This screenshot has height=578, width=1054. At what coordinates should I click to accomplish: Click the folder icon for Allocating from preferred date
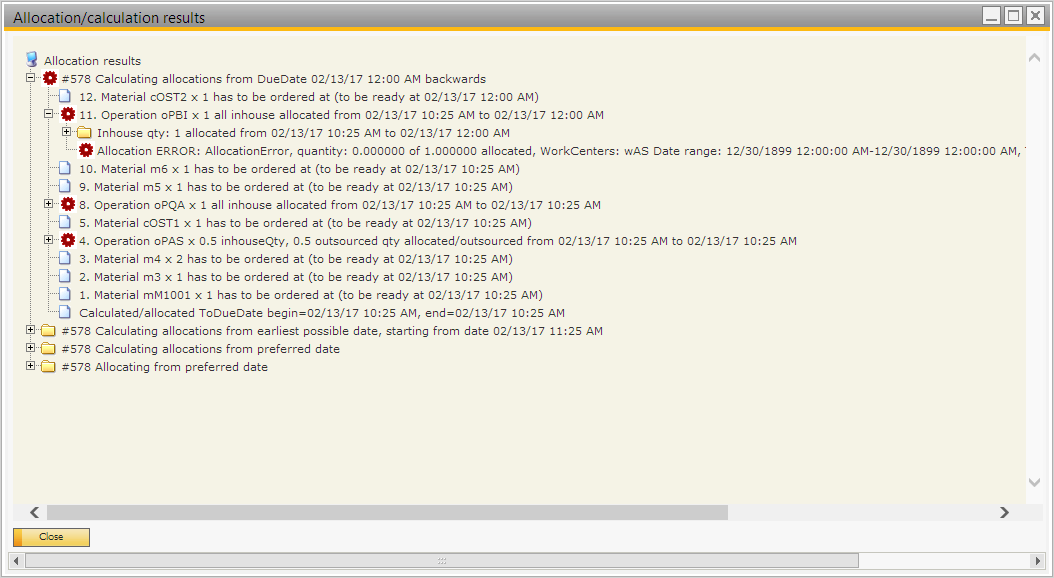48,367
